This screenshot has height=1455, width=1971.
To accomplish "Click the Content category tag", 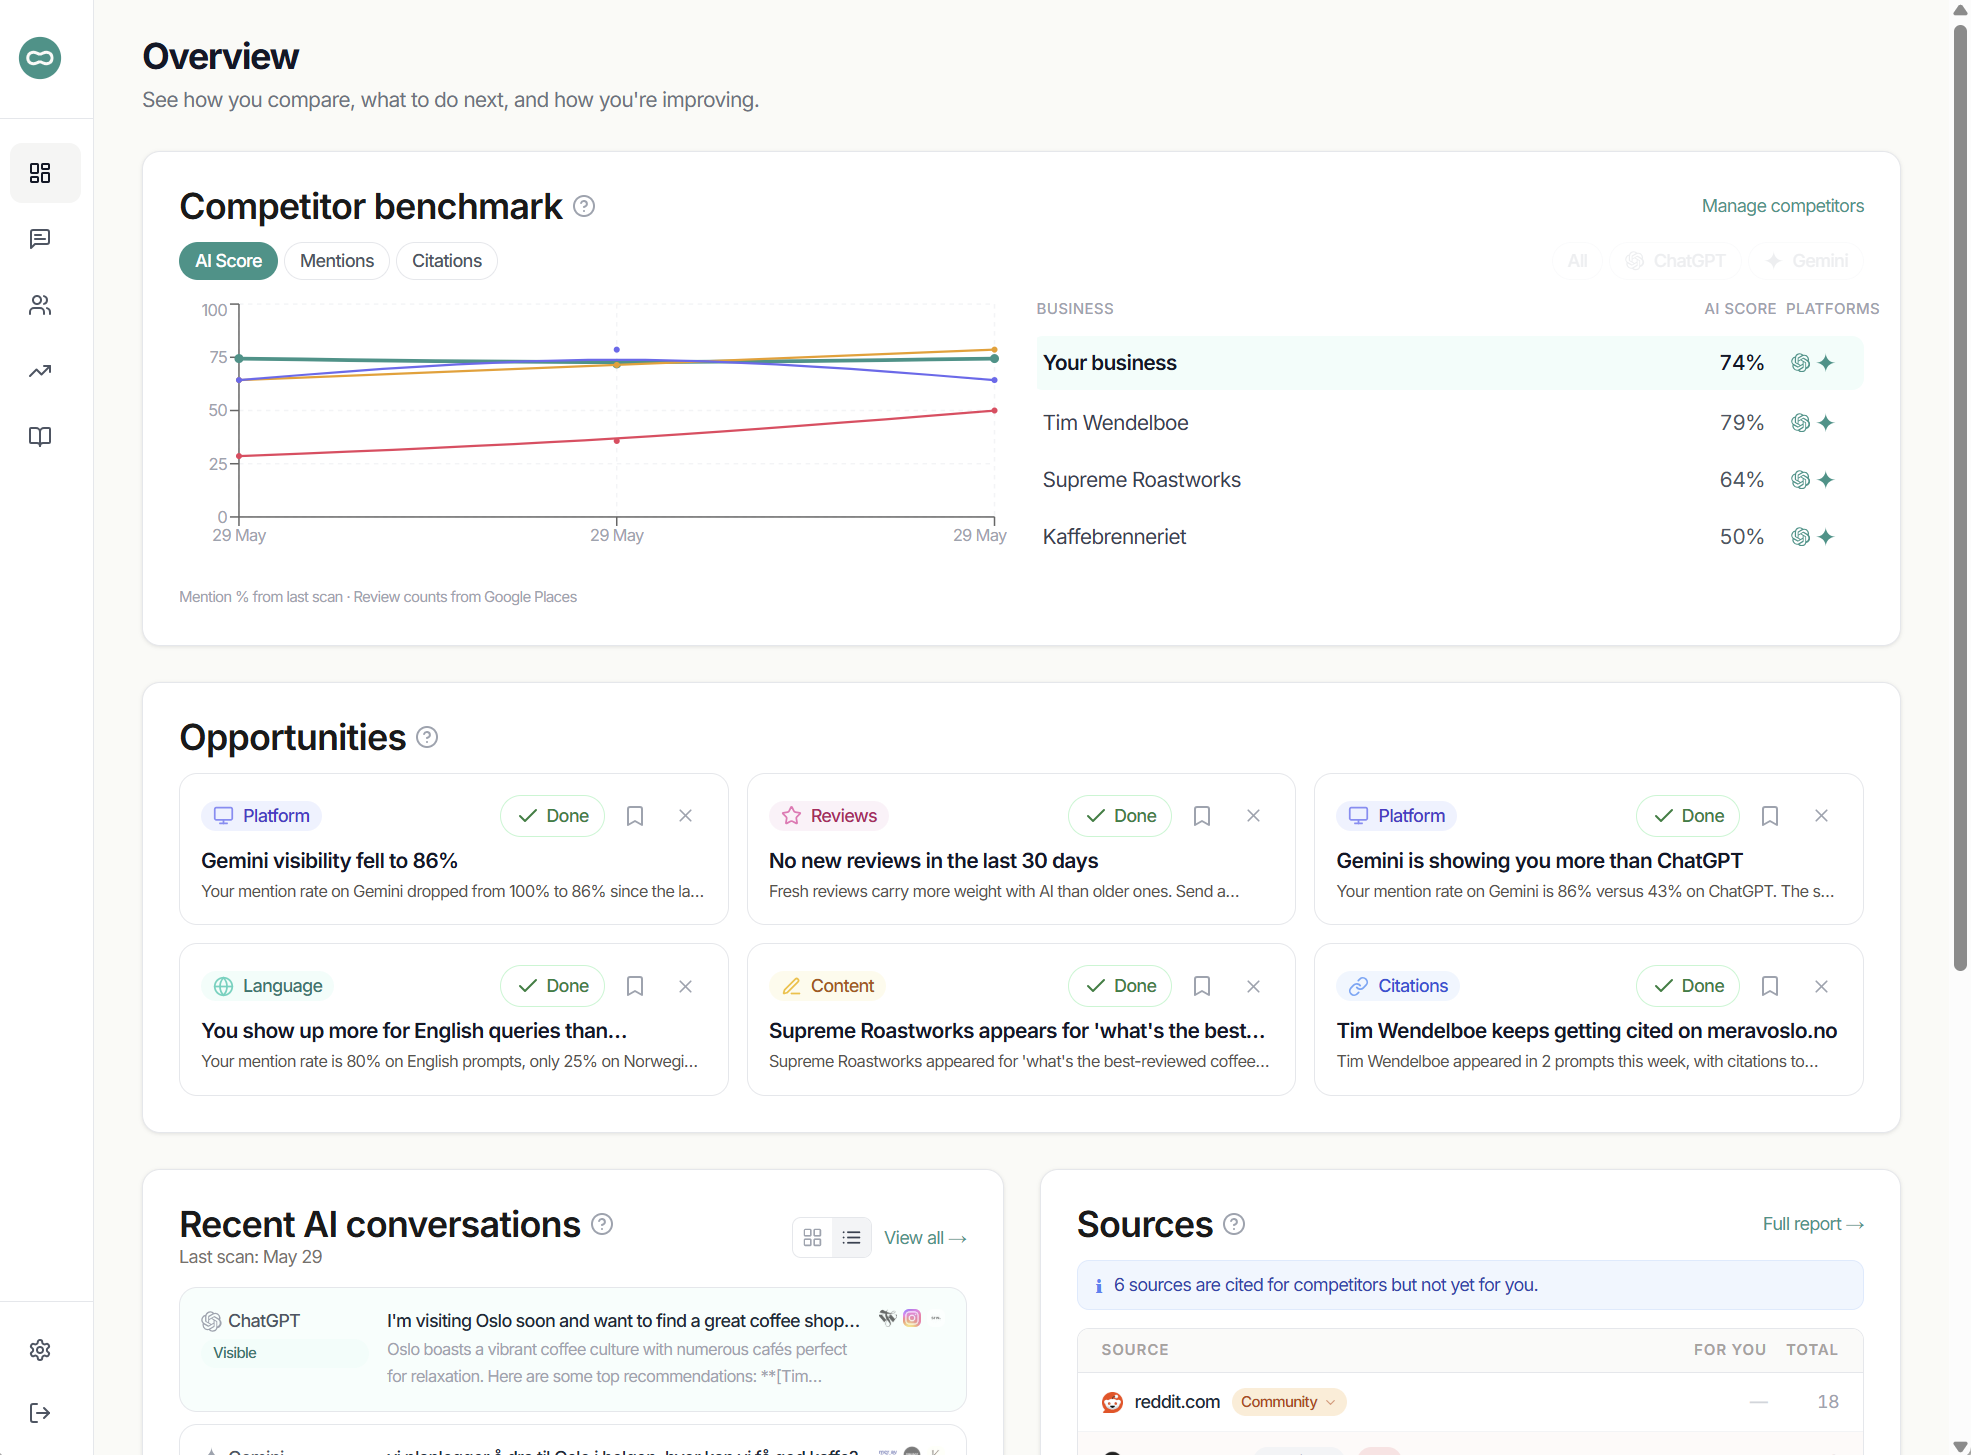I will 828,986.
